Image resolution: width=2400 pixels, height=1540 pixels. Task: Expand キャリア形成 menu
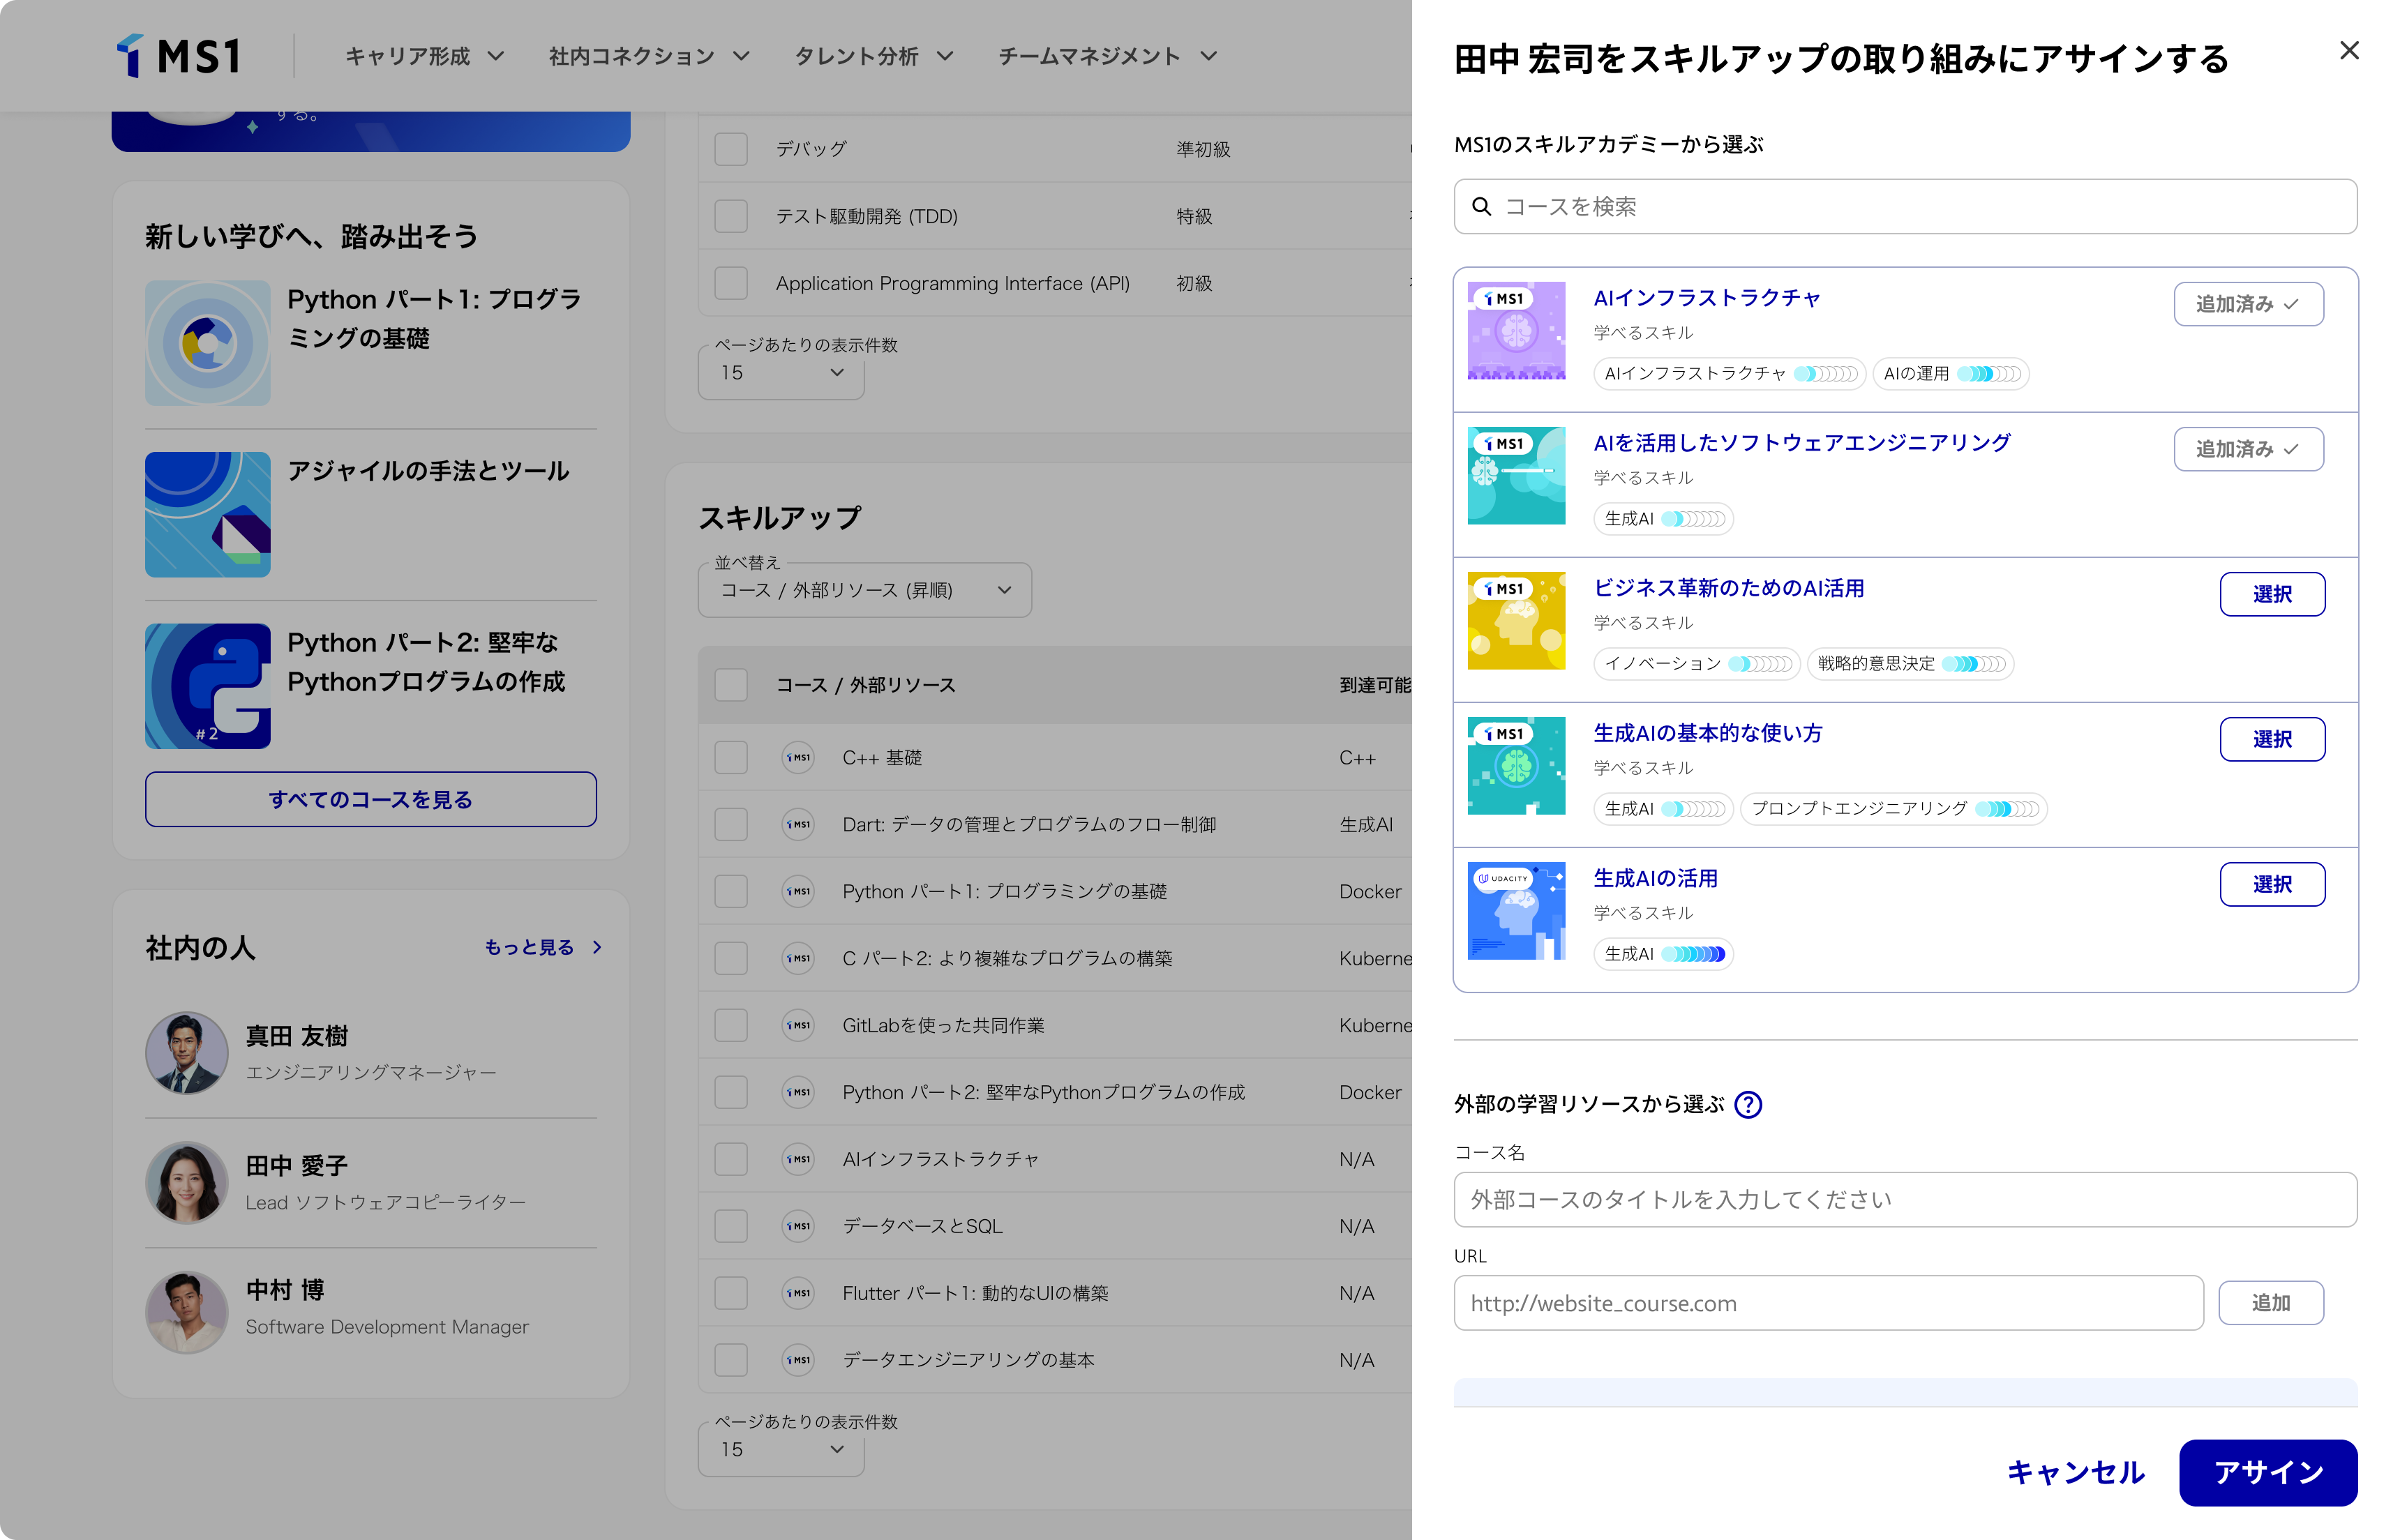tap(425, 56)
